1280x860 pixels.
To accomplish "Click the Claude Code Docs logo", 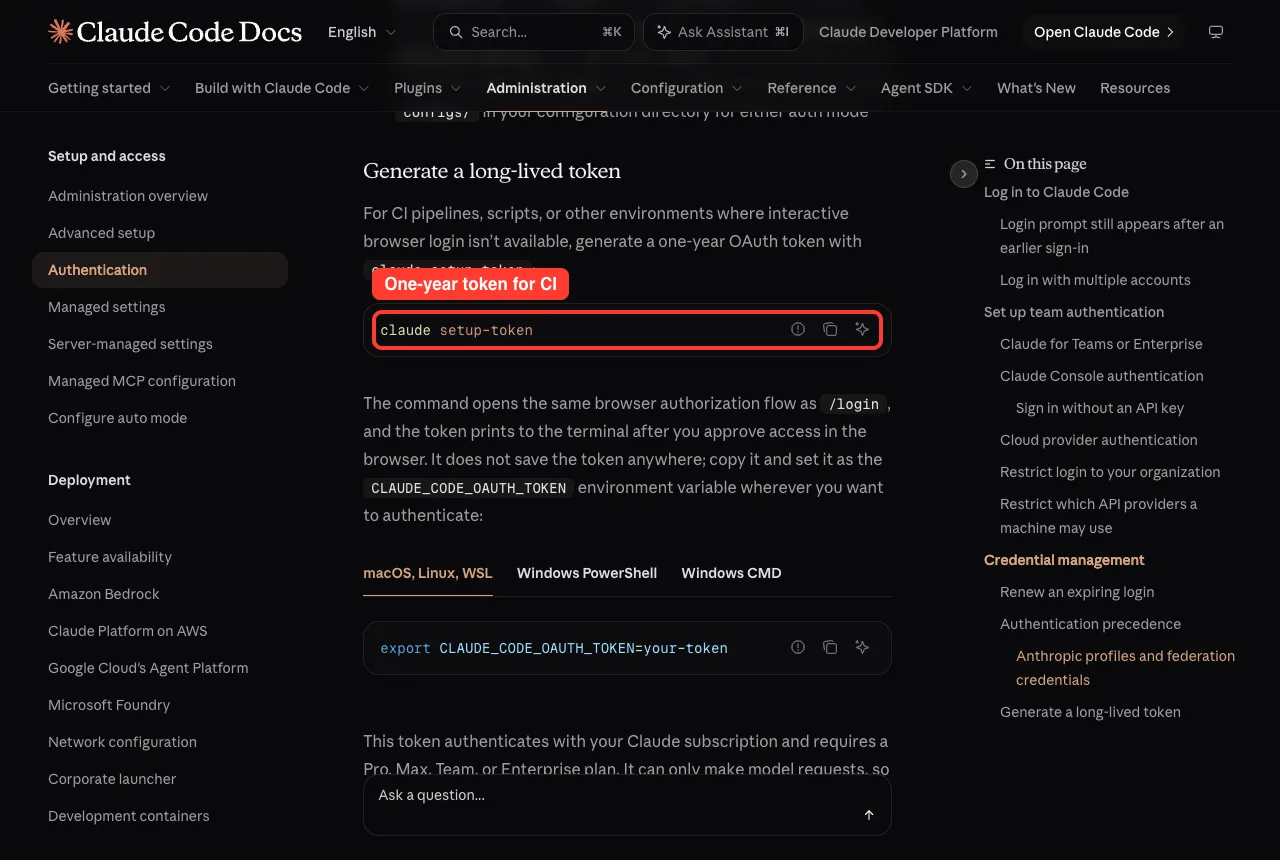I will point(175,32).
